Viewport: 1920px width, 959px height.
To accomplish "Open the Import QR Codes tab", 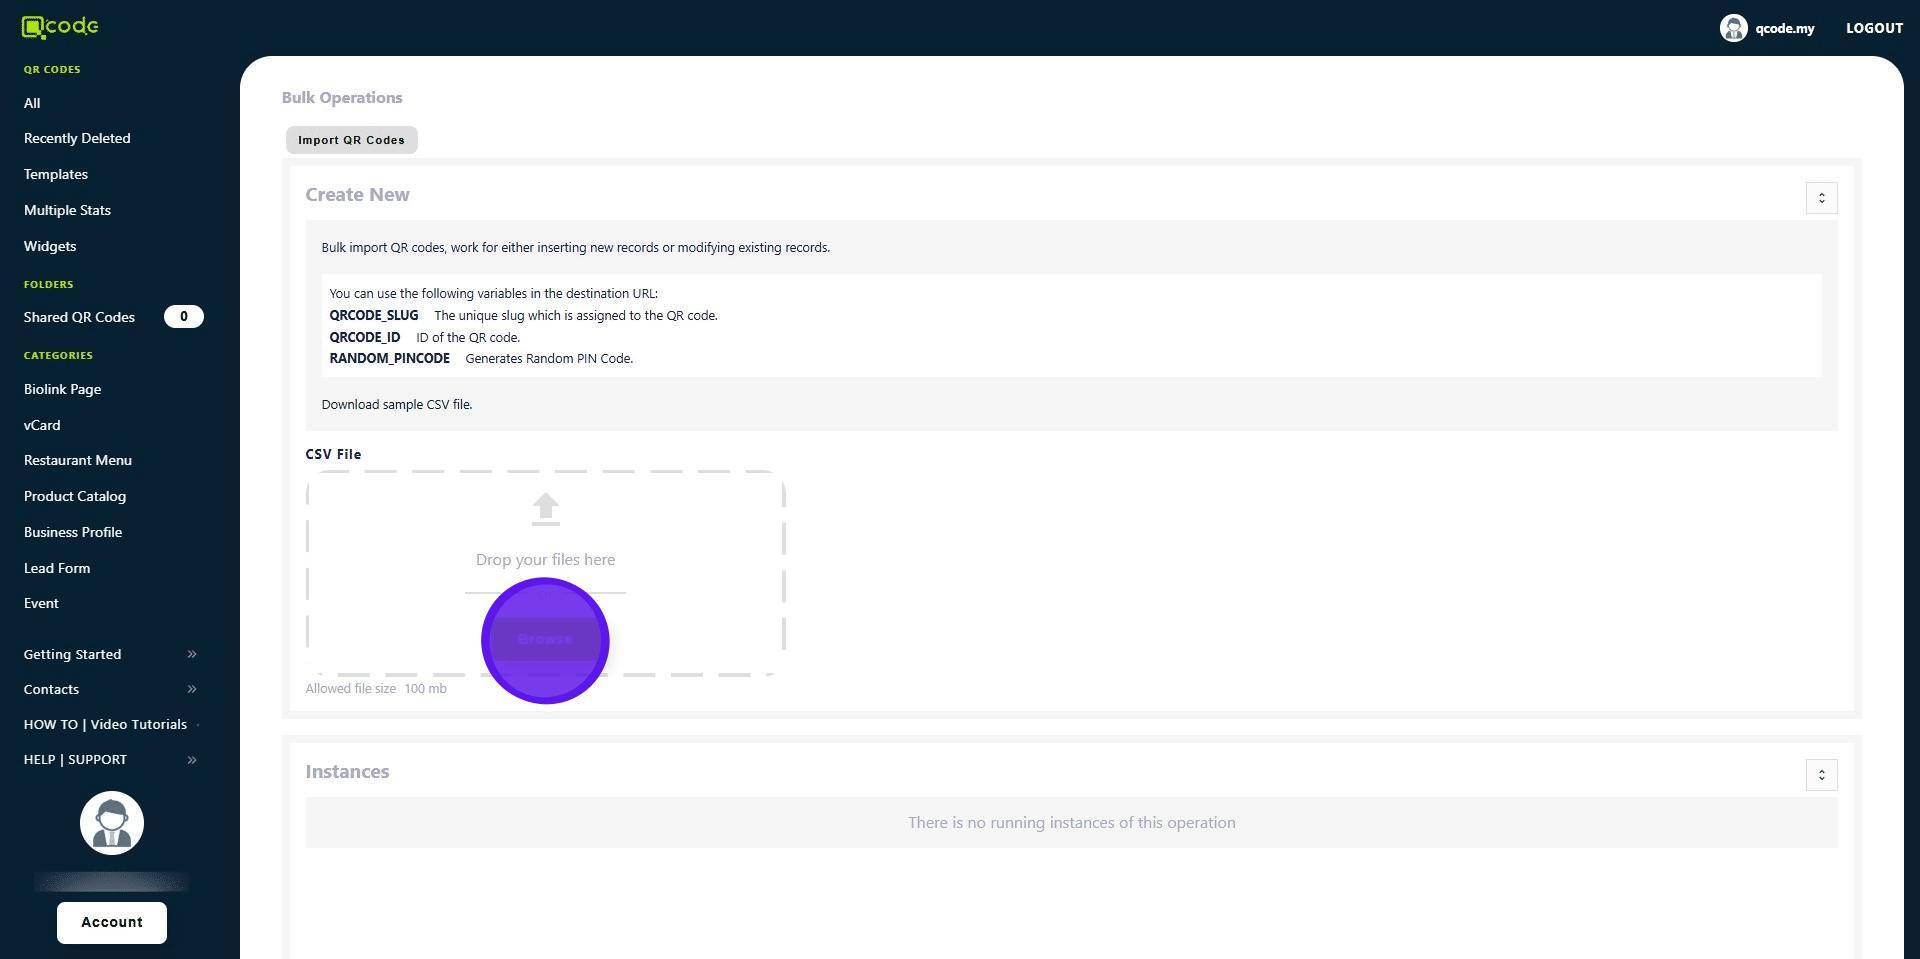I will (x=351, y=140).
